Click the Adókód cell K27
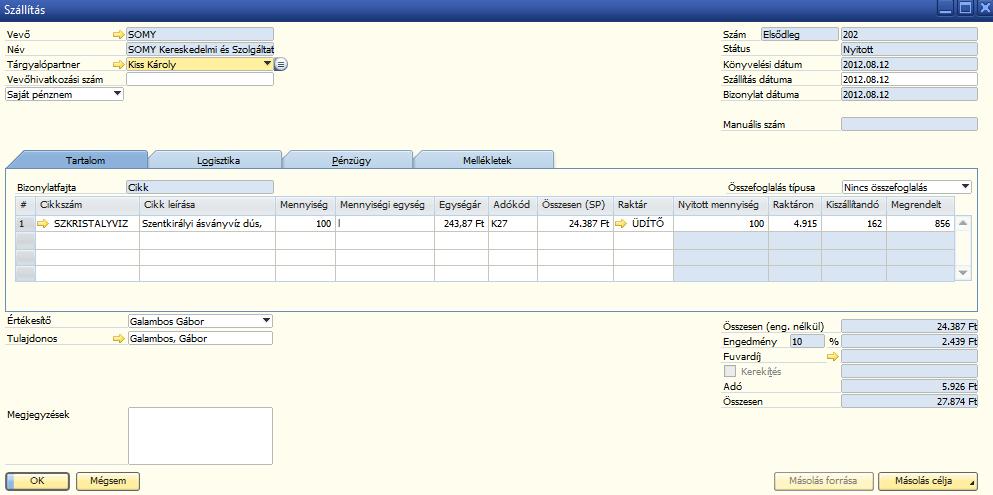 click(x=513, y=223)
